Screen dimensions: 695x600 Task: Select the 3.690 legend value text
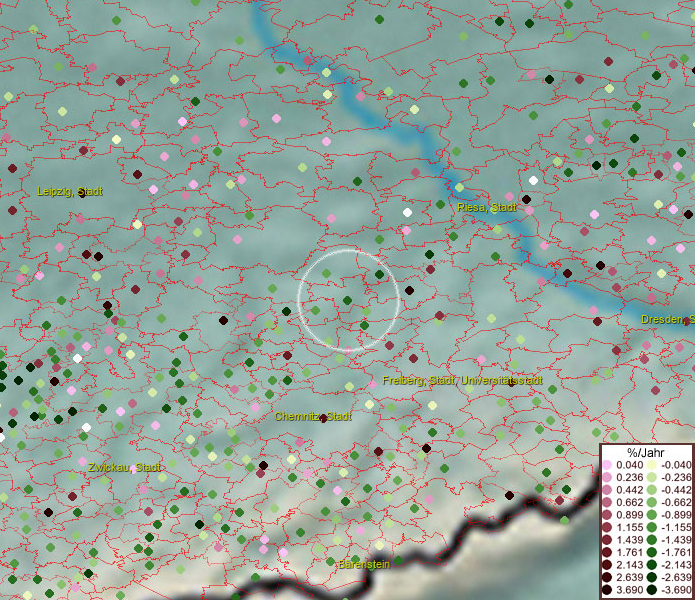(x=629, y=590)
